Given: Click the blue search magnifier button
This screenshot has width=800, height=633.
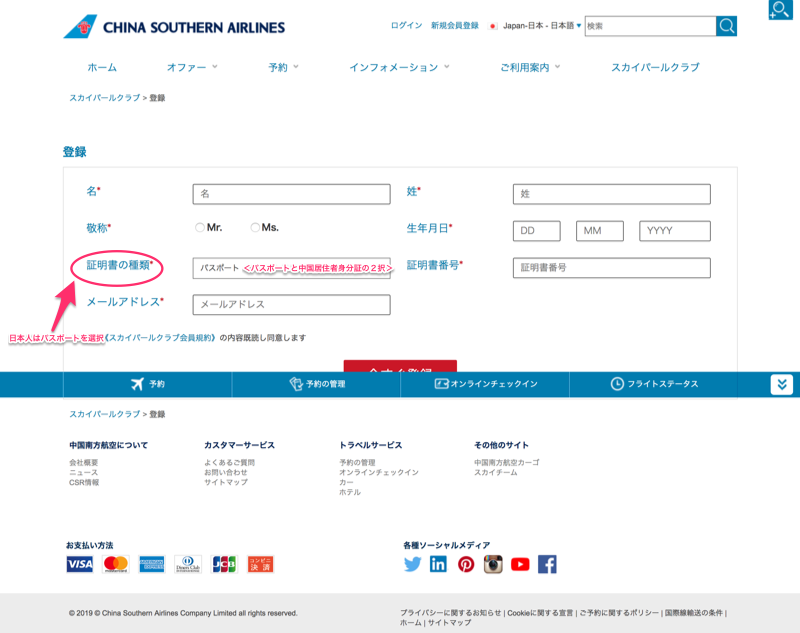Looking at the screenshot, I should (727, 26).
